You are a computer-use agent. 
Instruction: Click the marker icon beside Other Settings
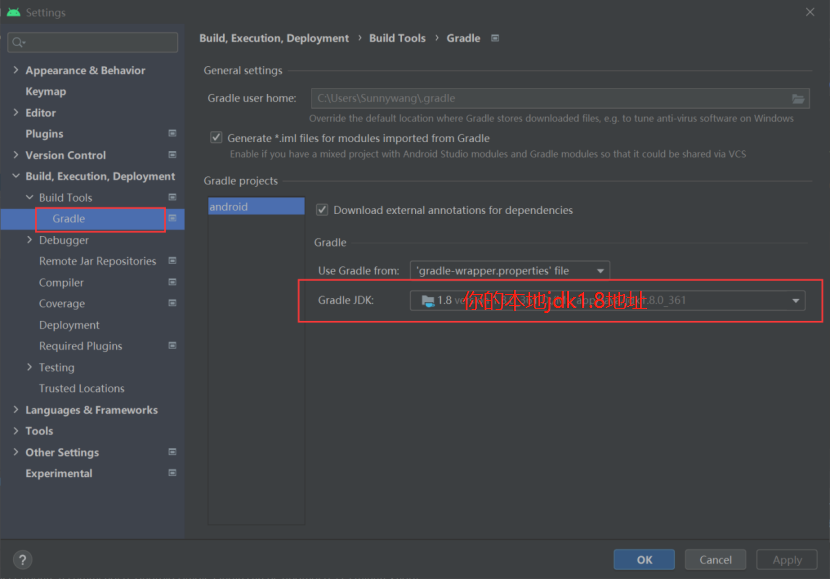pyautogui.click(x=172, y=452)
